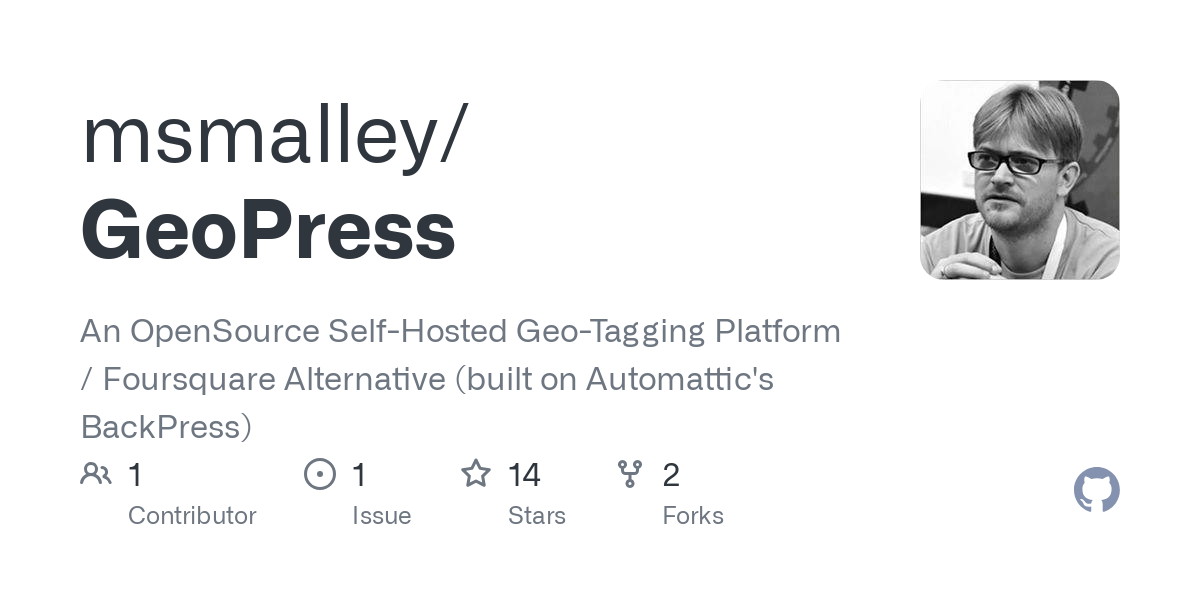The image size is (1200, 600).
Task: Click the 14 stars count
Action: pyautogui.click(x=524, y=475)
